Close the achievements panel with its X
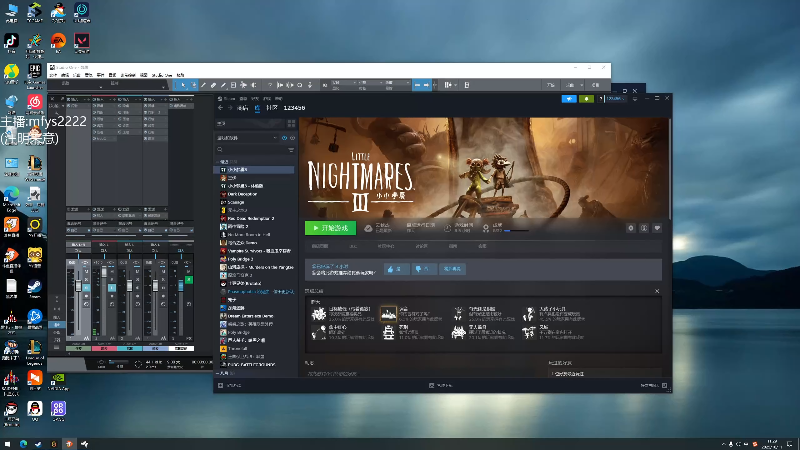This screenshot has width=800, height=450. [657, 291]
